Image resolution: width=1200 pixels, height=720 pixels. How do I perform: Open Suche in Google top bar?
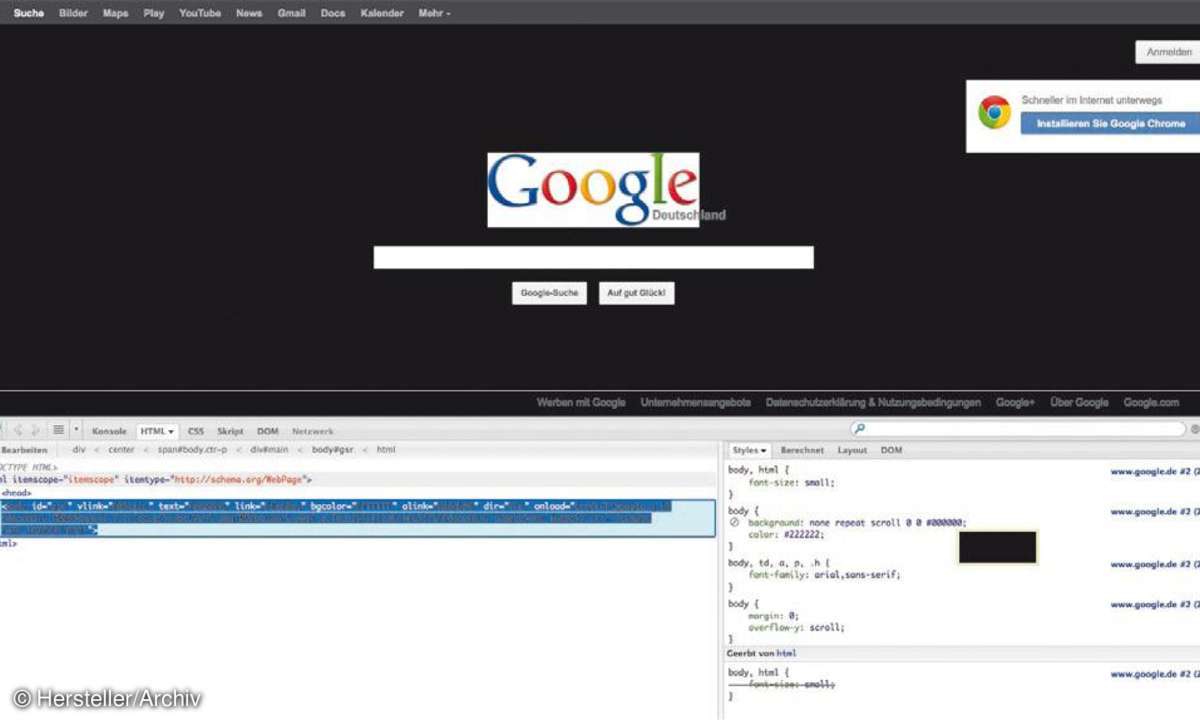pyautogui.click(x=29, y=13)
